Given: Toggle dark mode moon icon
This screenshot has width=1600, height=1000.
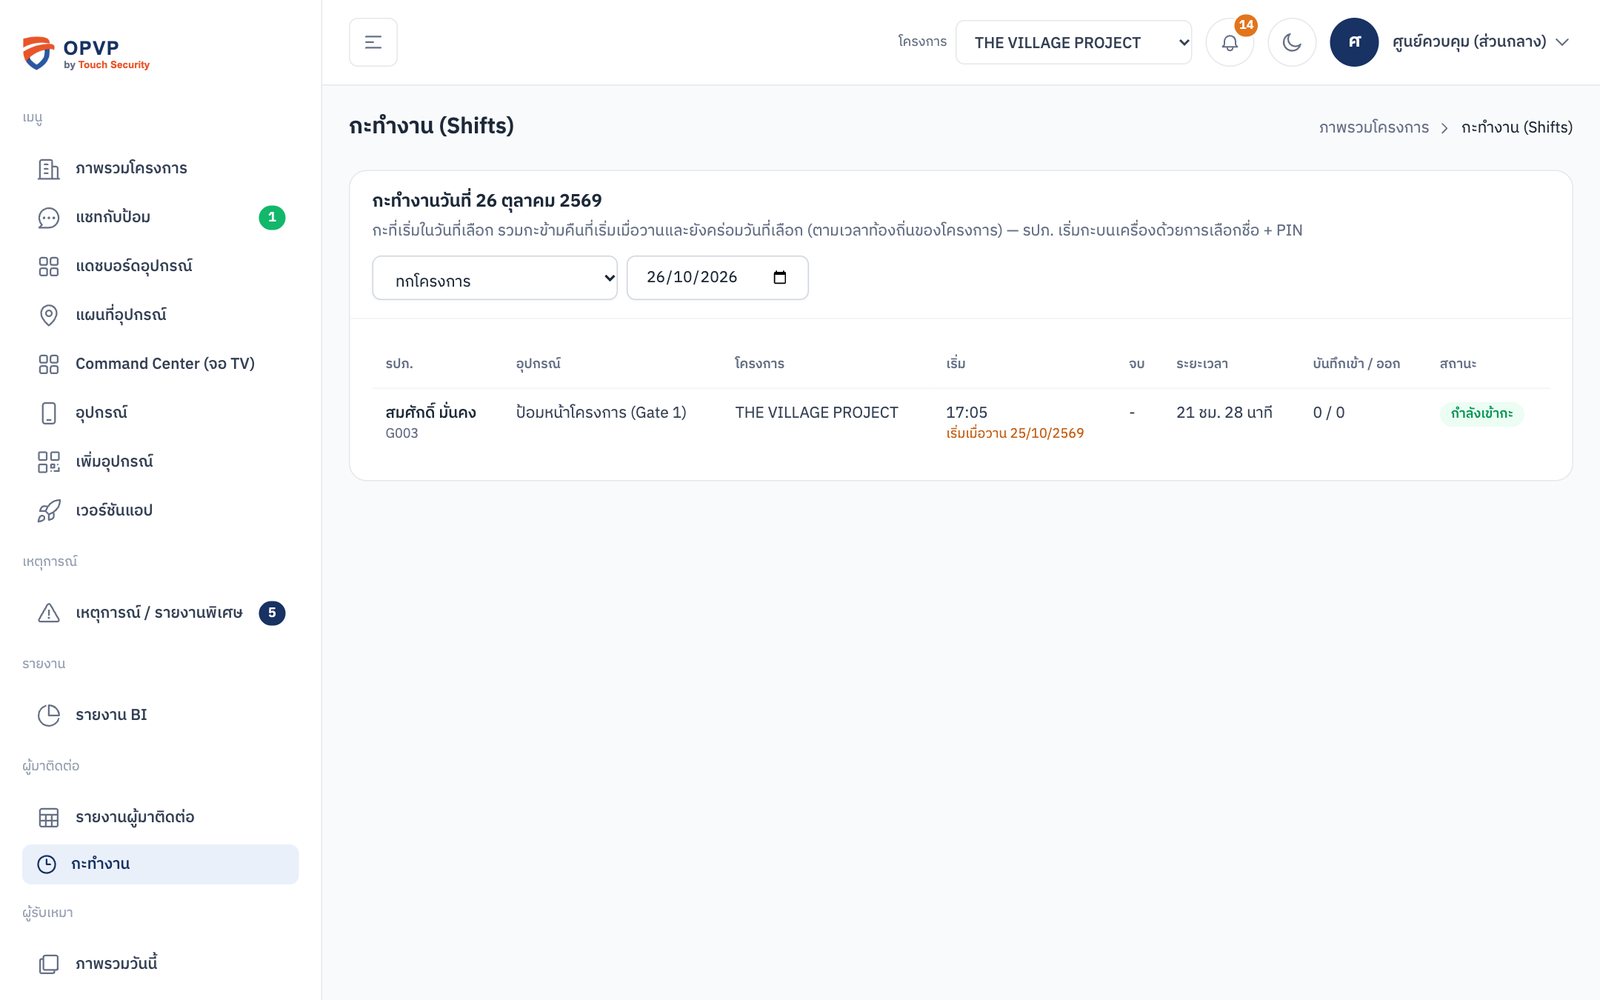Looking at the screenshot, I should pos(1292,42).
